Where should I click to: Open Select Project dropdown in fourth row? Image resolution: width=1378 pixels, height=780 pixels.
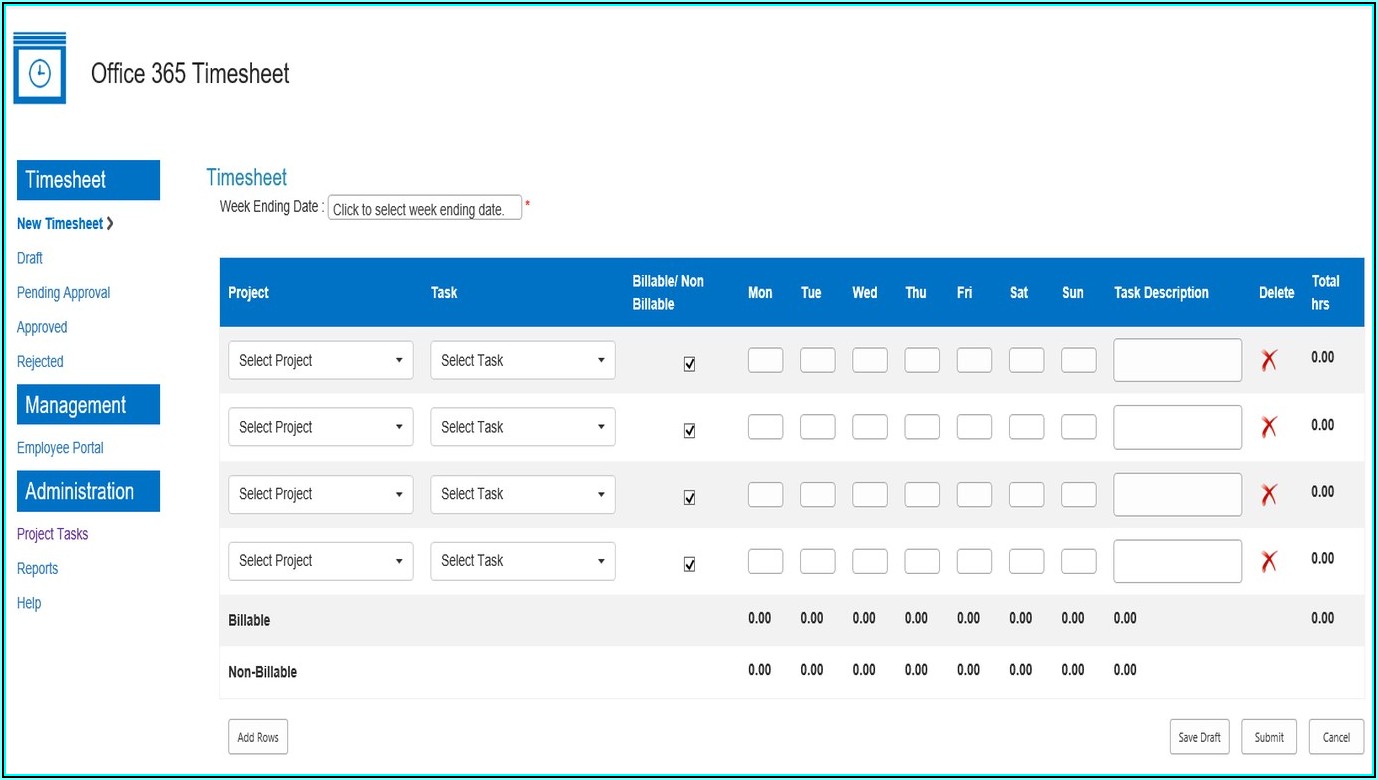[x=320, y=561]
